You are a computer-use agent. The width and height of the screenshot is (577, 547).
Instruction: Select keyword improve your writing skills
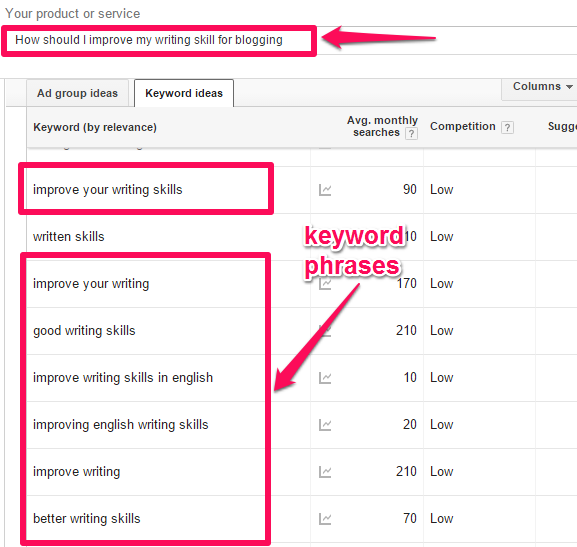click(x=107, y=190)
